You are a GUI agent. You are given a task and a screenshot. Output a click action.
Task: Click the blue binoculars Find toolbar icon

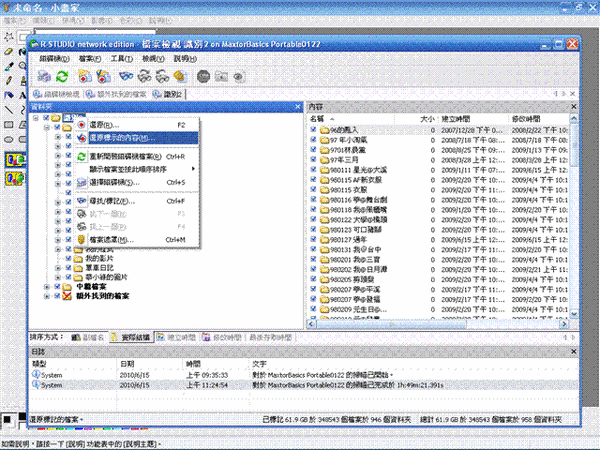coord(126,77)
